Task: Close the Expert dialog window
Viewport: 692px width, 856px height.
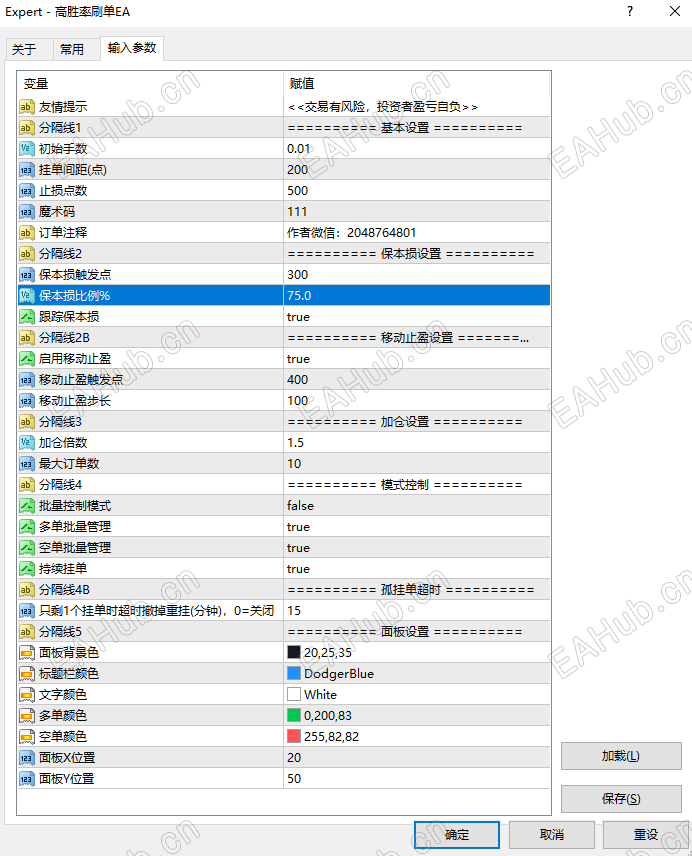Action: click(675, 11)
